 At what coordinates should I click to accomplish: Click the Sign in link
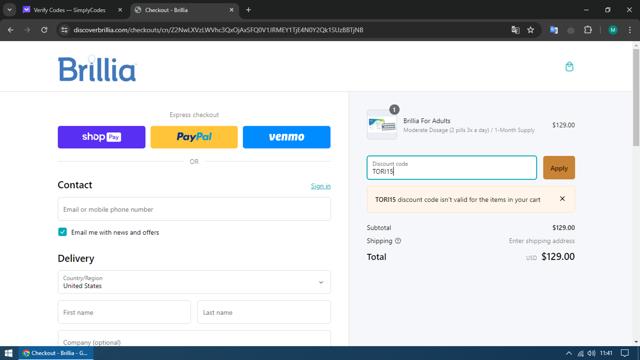(x=320, y=186)
